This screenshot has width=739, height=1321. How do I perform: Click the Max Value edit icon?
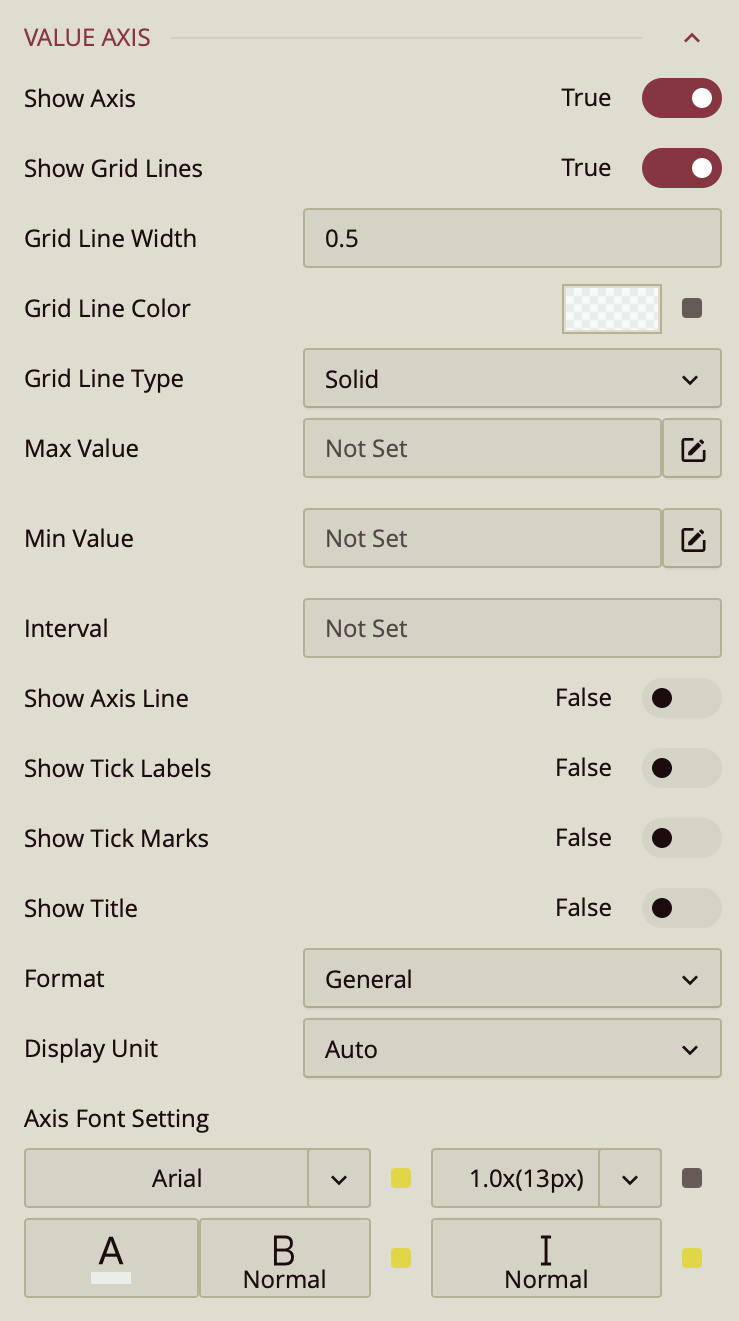tap(692, 449)
